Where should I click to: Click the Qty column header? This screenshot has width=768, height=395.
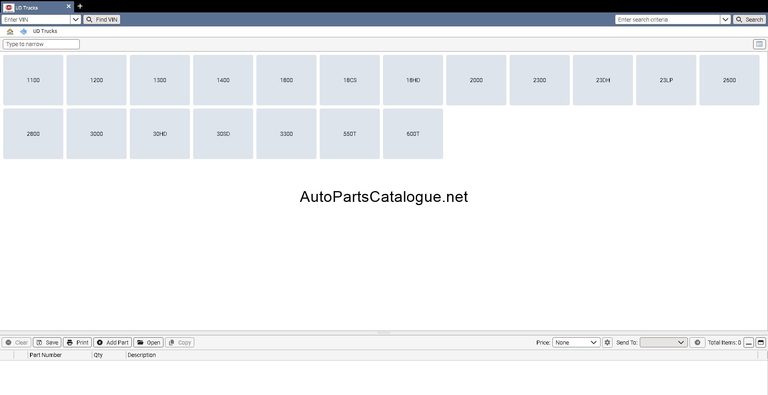[x=98, y=355]
